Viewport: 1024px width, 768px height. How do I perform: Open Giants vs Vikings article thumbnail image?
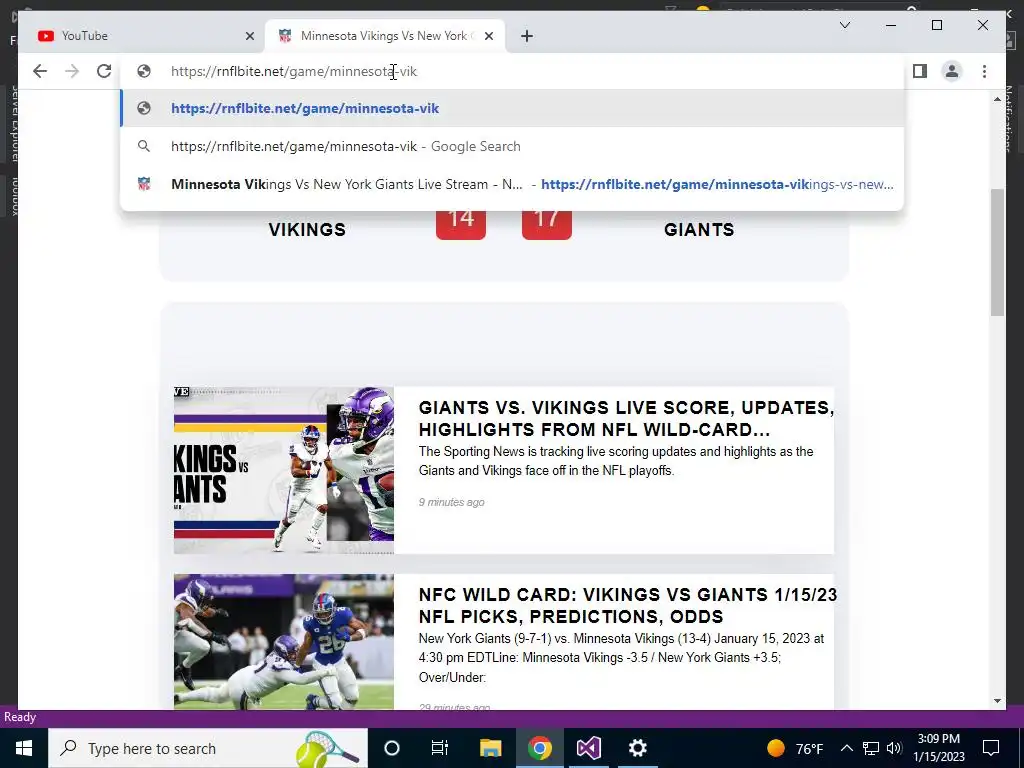[283, 470]
